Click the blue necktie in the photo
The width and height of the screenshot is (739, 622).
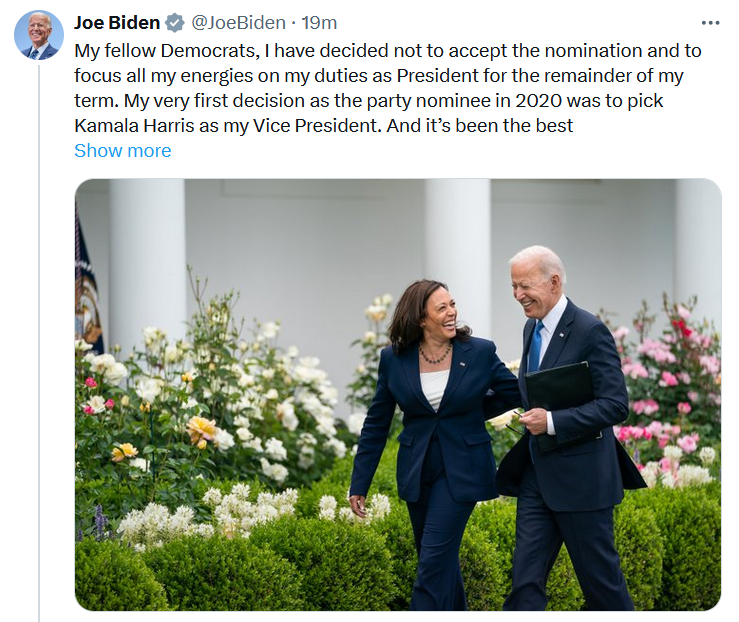pyautogui.click(x=536, y=346)
